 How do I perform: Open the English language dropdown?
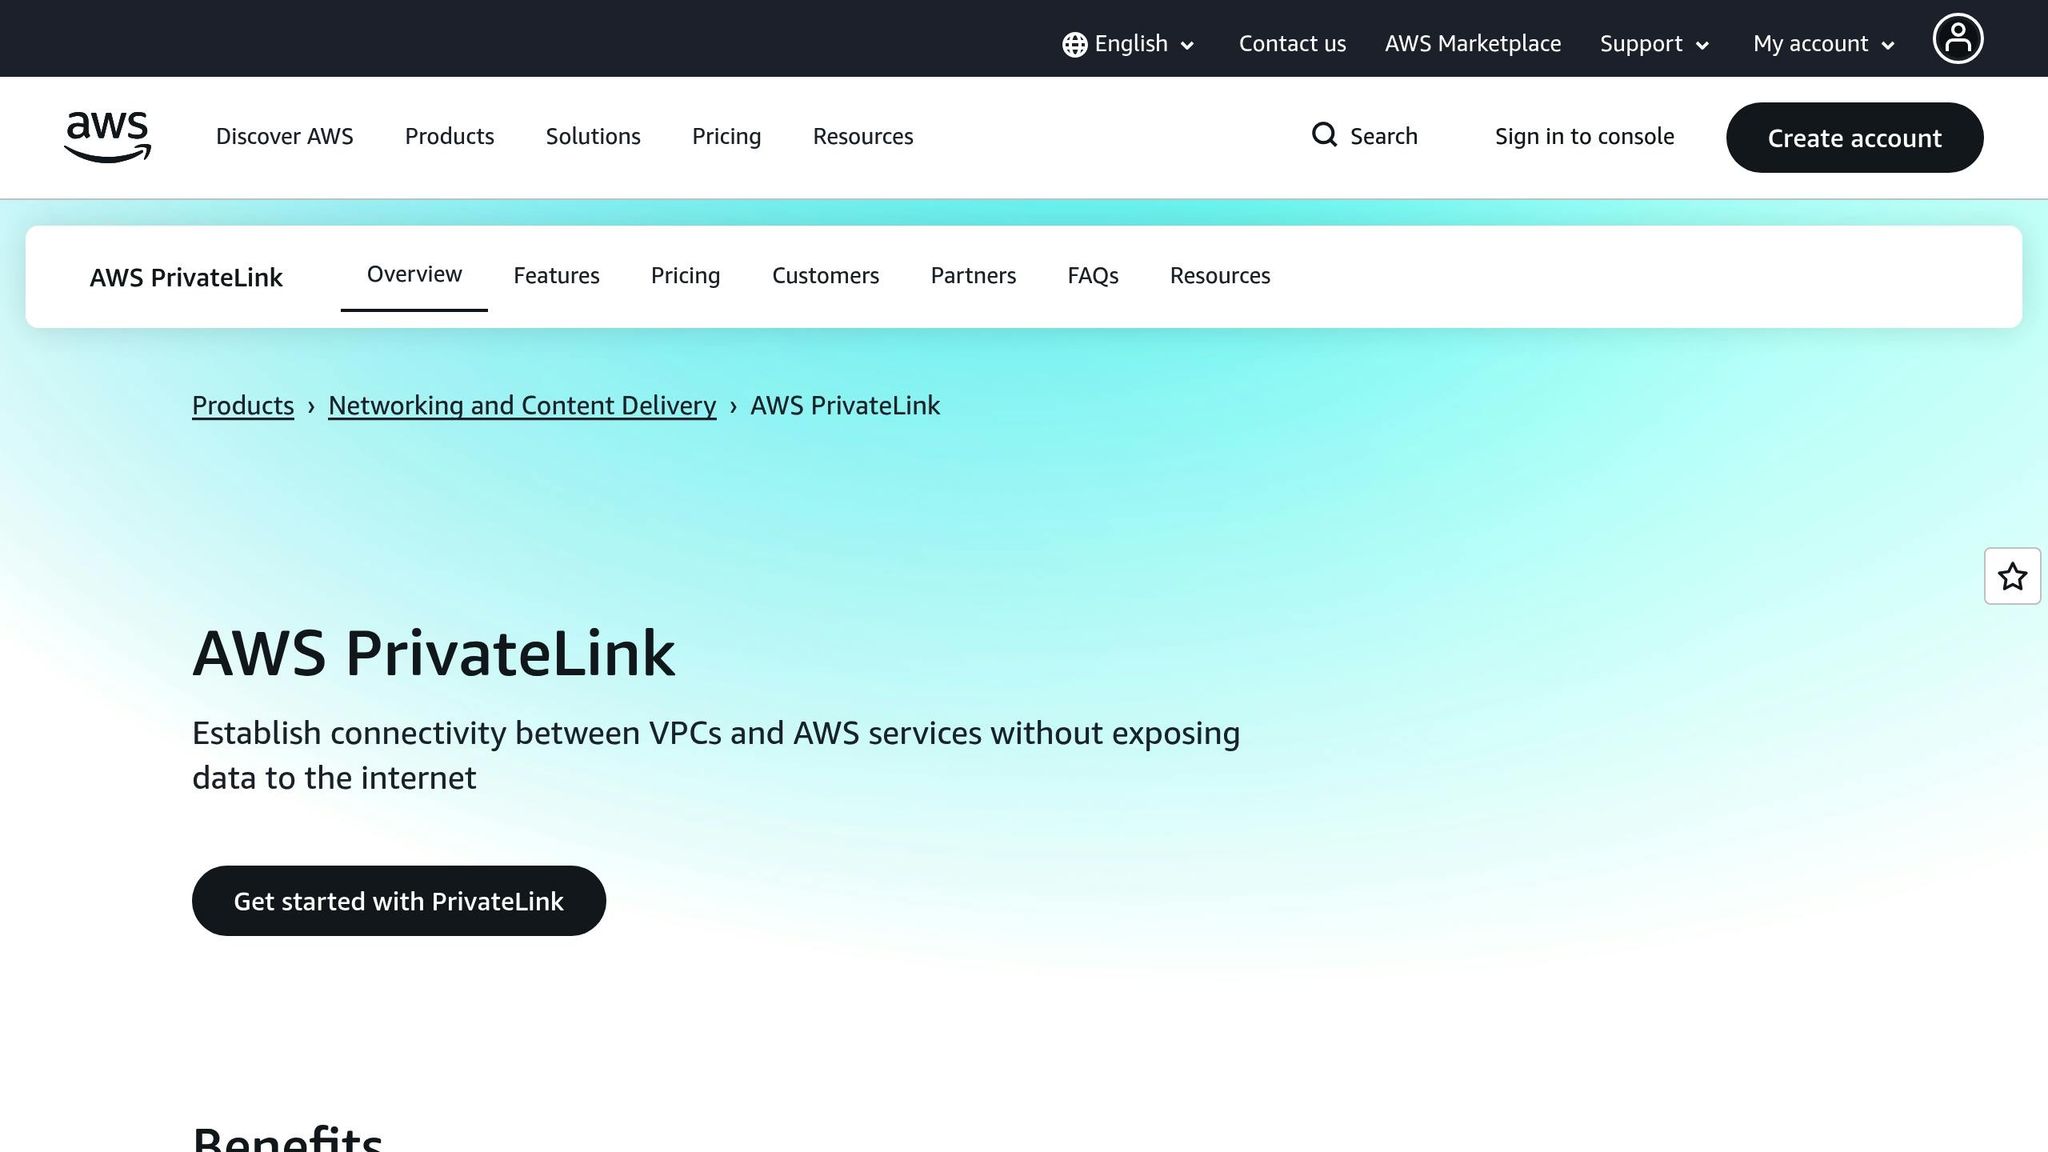[x=1130, y=43]
